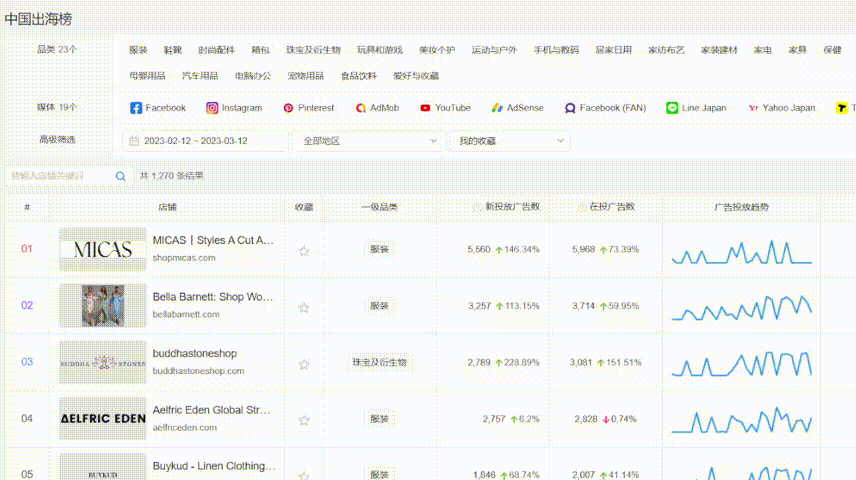Screen dimensions: 856x480
Task: Click the 共 1,270 条结果 result count
Action: click(x=171, y=176)
